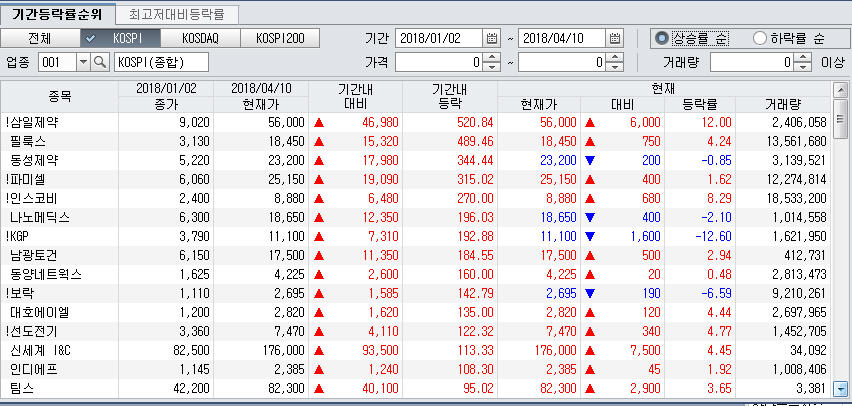
Task: Open the start date calendar picker
Action: click(491, 39)
